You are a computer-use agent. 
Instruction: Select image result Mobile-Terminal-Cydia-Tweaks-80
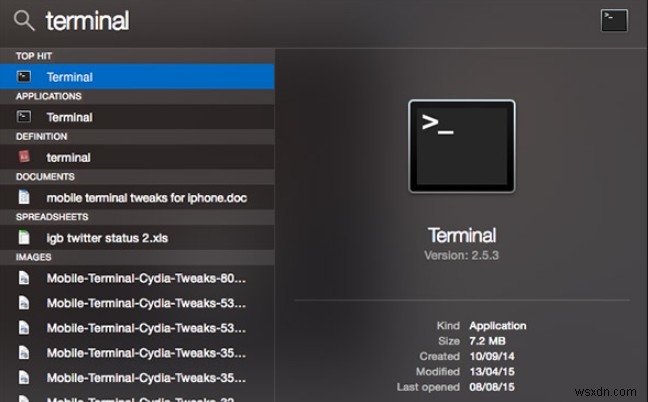click(146, 278)
